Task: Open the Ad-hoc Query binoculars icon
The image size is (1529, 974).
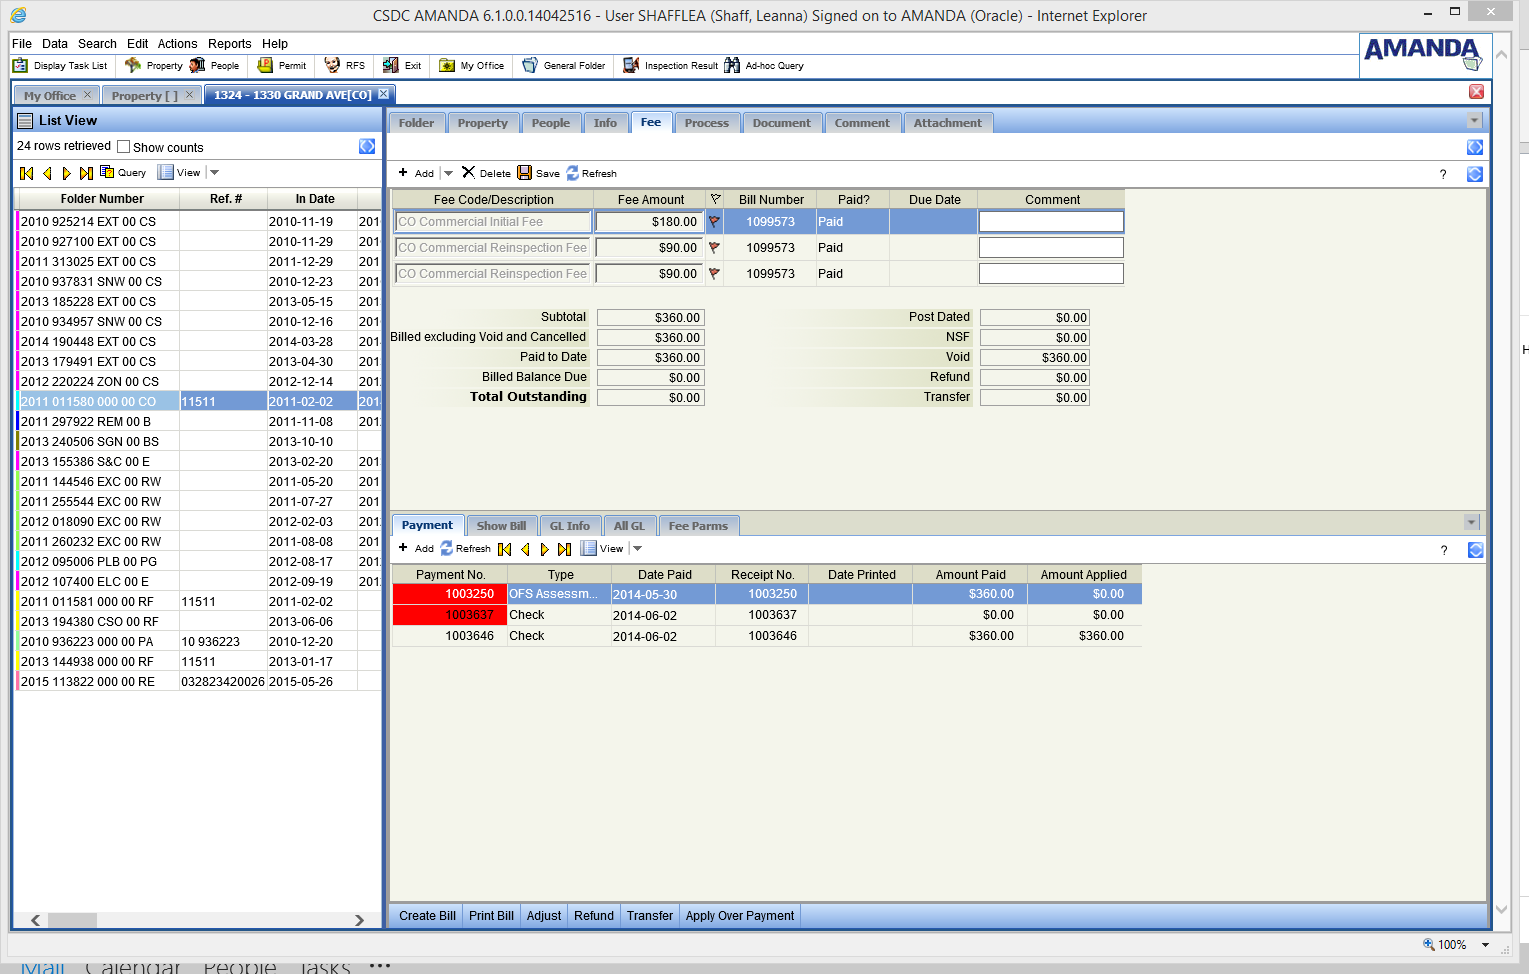Action: tap(732, 66)
